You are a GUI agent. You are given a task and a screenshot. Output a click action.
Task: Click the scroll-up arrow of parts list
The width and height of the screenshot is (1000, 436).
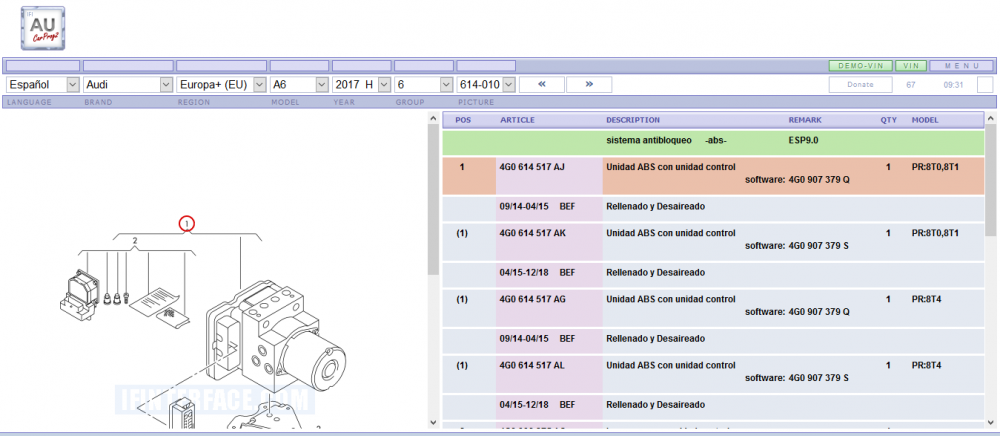tap(990, 118)
